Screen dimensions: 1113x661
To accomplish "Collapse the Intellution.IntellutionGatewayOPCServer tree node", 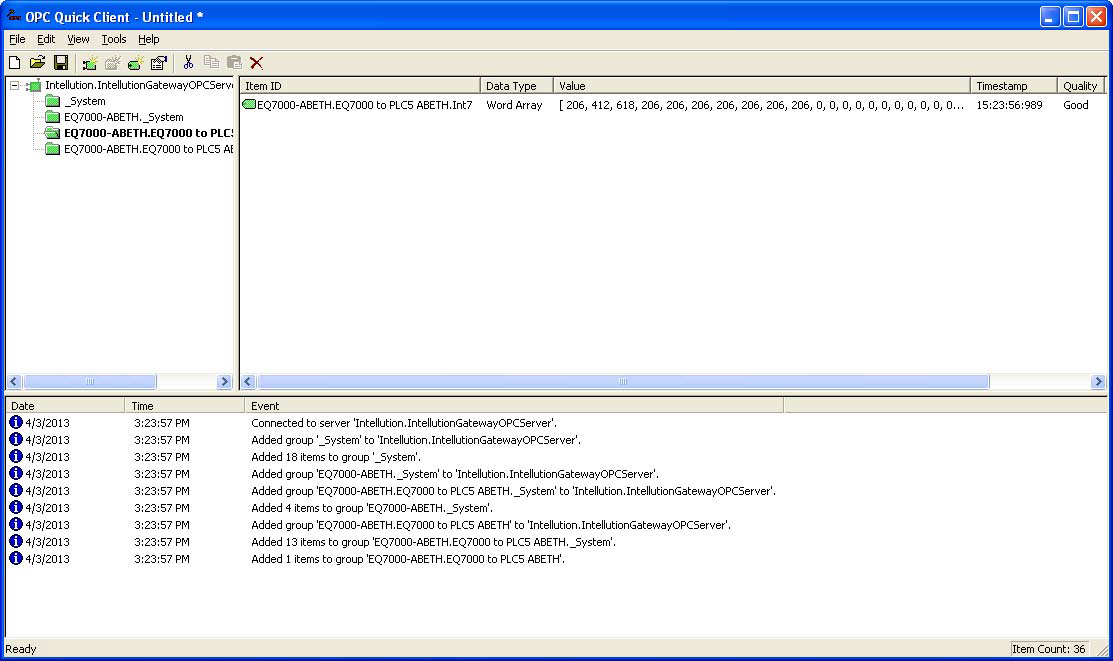I will tap(15, 86).
